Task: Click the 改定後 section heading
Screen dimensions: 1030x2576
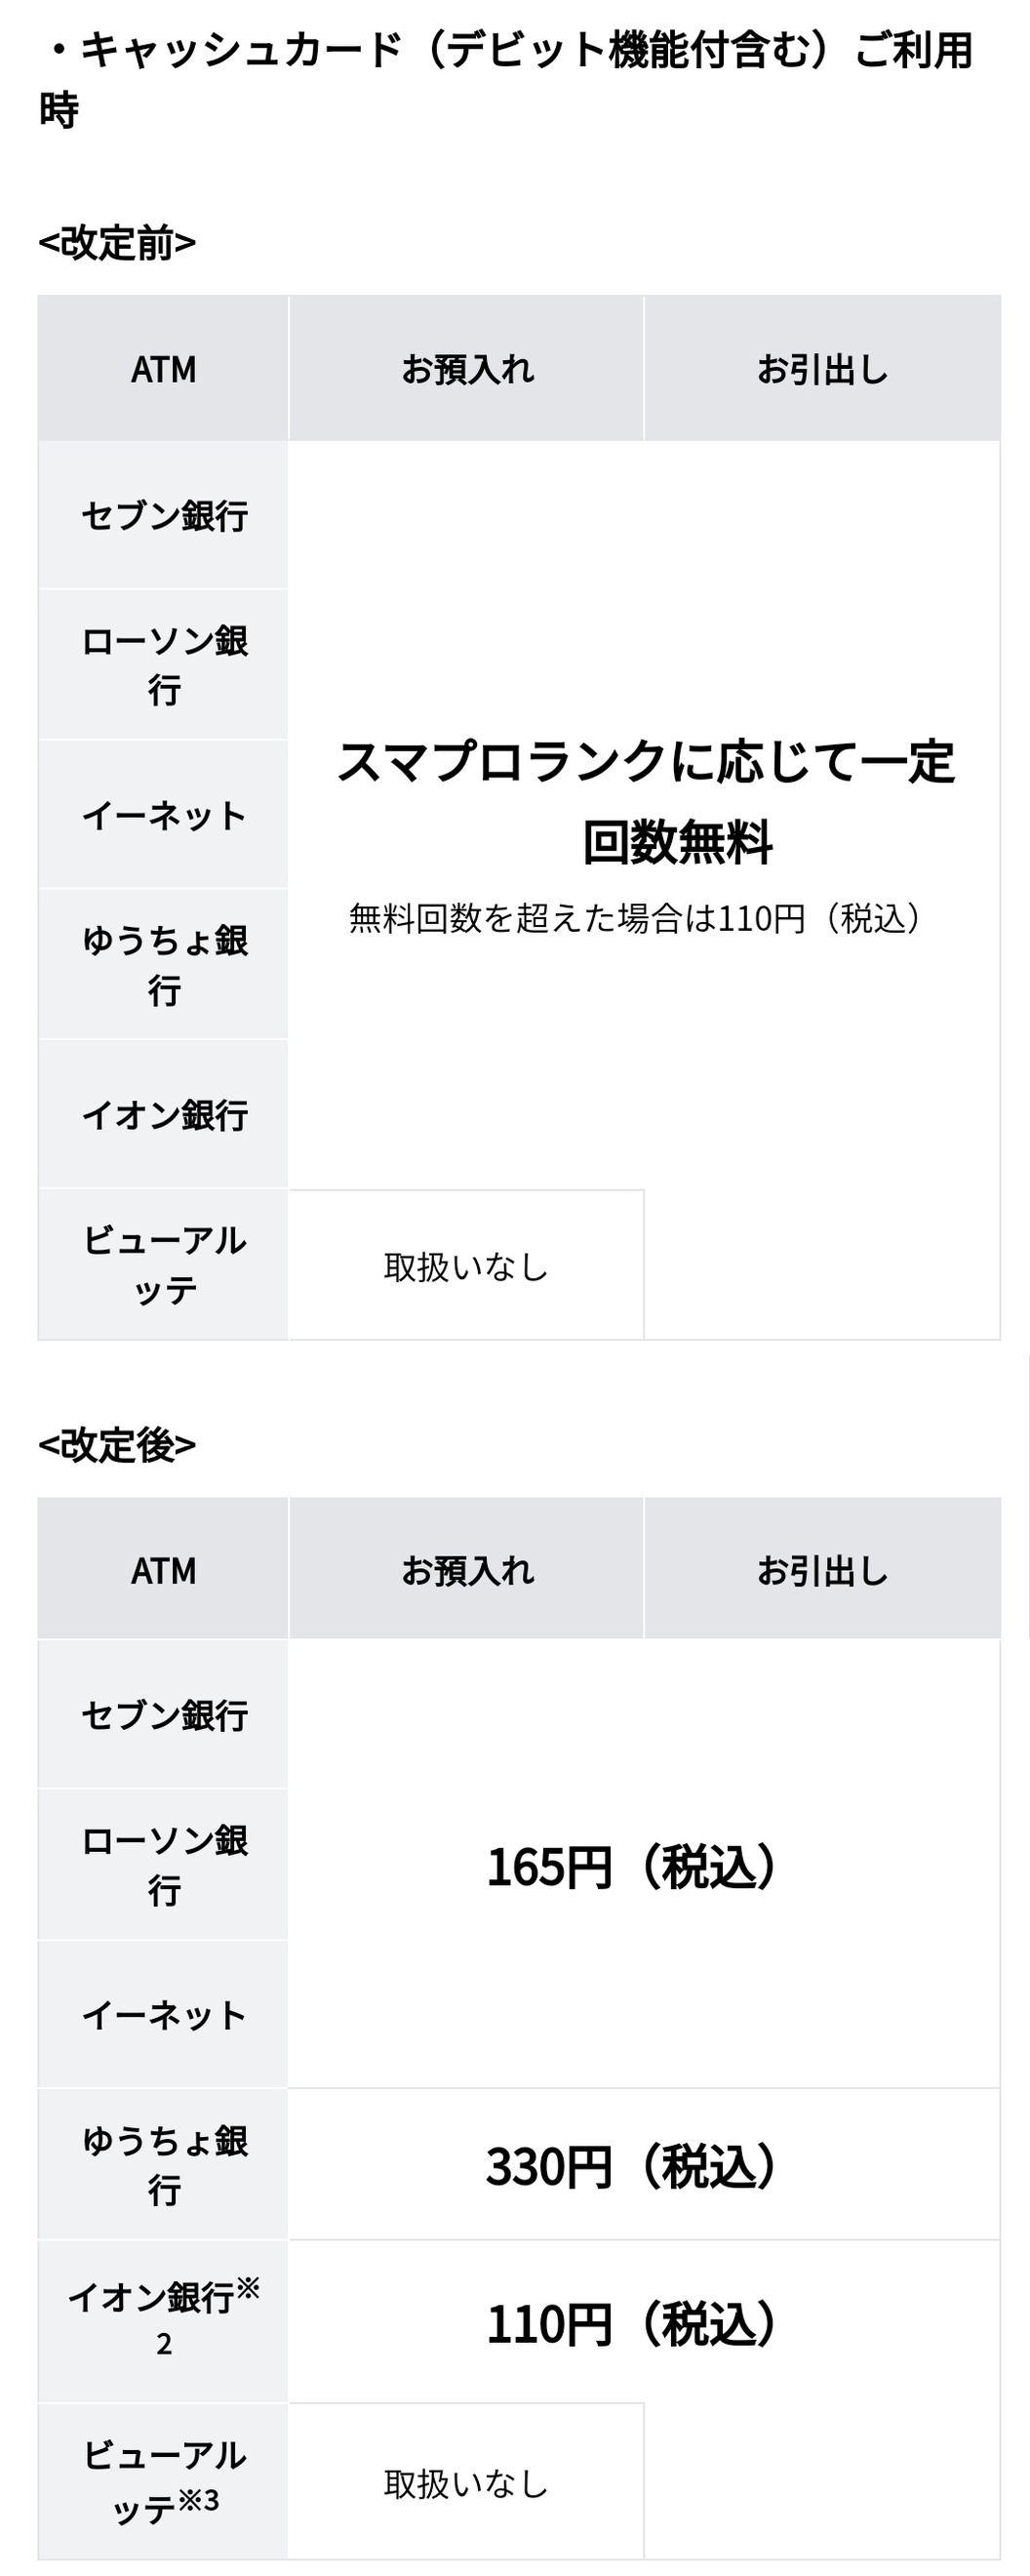Action: click(x=117, y=1445)
